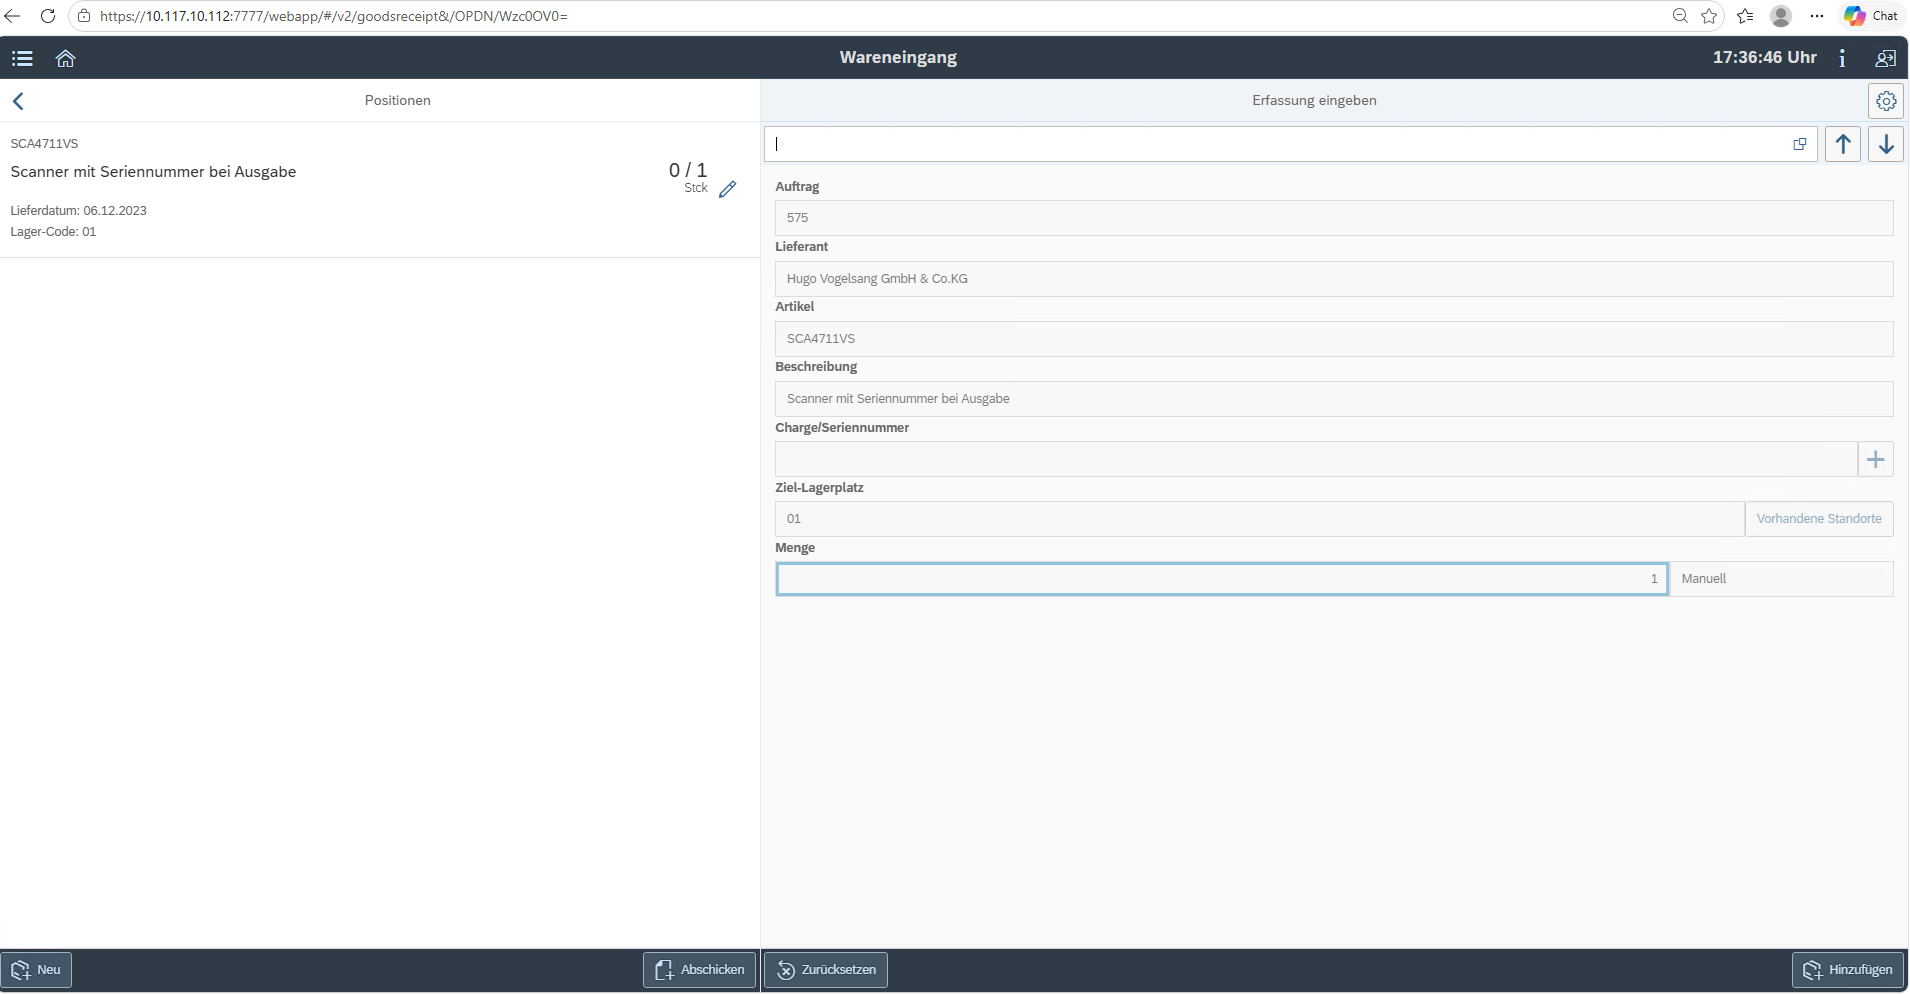Viewport: 1910px width, 995px height.
Task: Click the Ziel-Lagerplatz field showing 01
Action: (x=1260, y=519)
